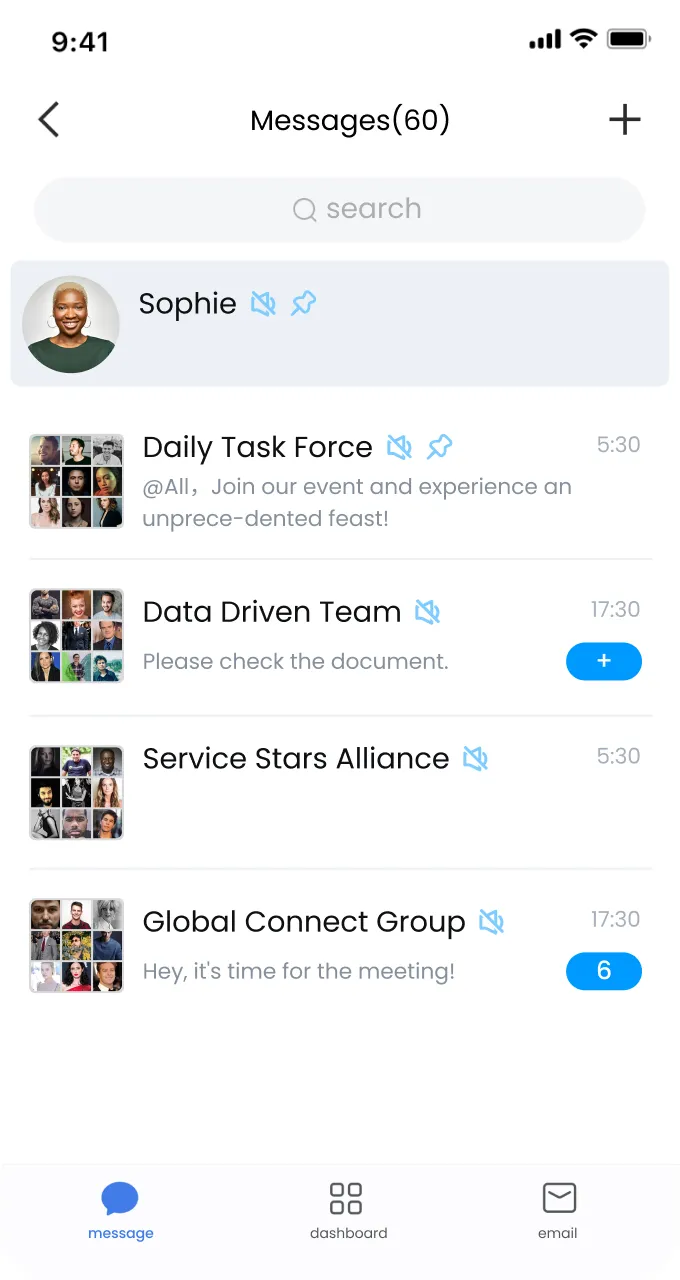Tap the blue 6 unread badge

pyautogui.click(x=604, y=971)
